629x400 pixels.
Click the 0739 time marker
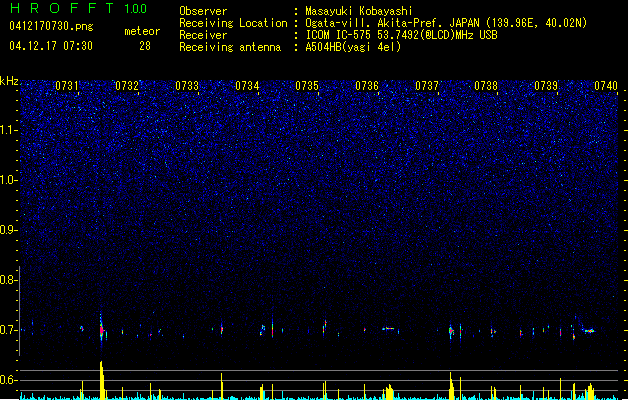pos(546,86)
